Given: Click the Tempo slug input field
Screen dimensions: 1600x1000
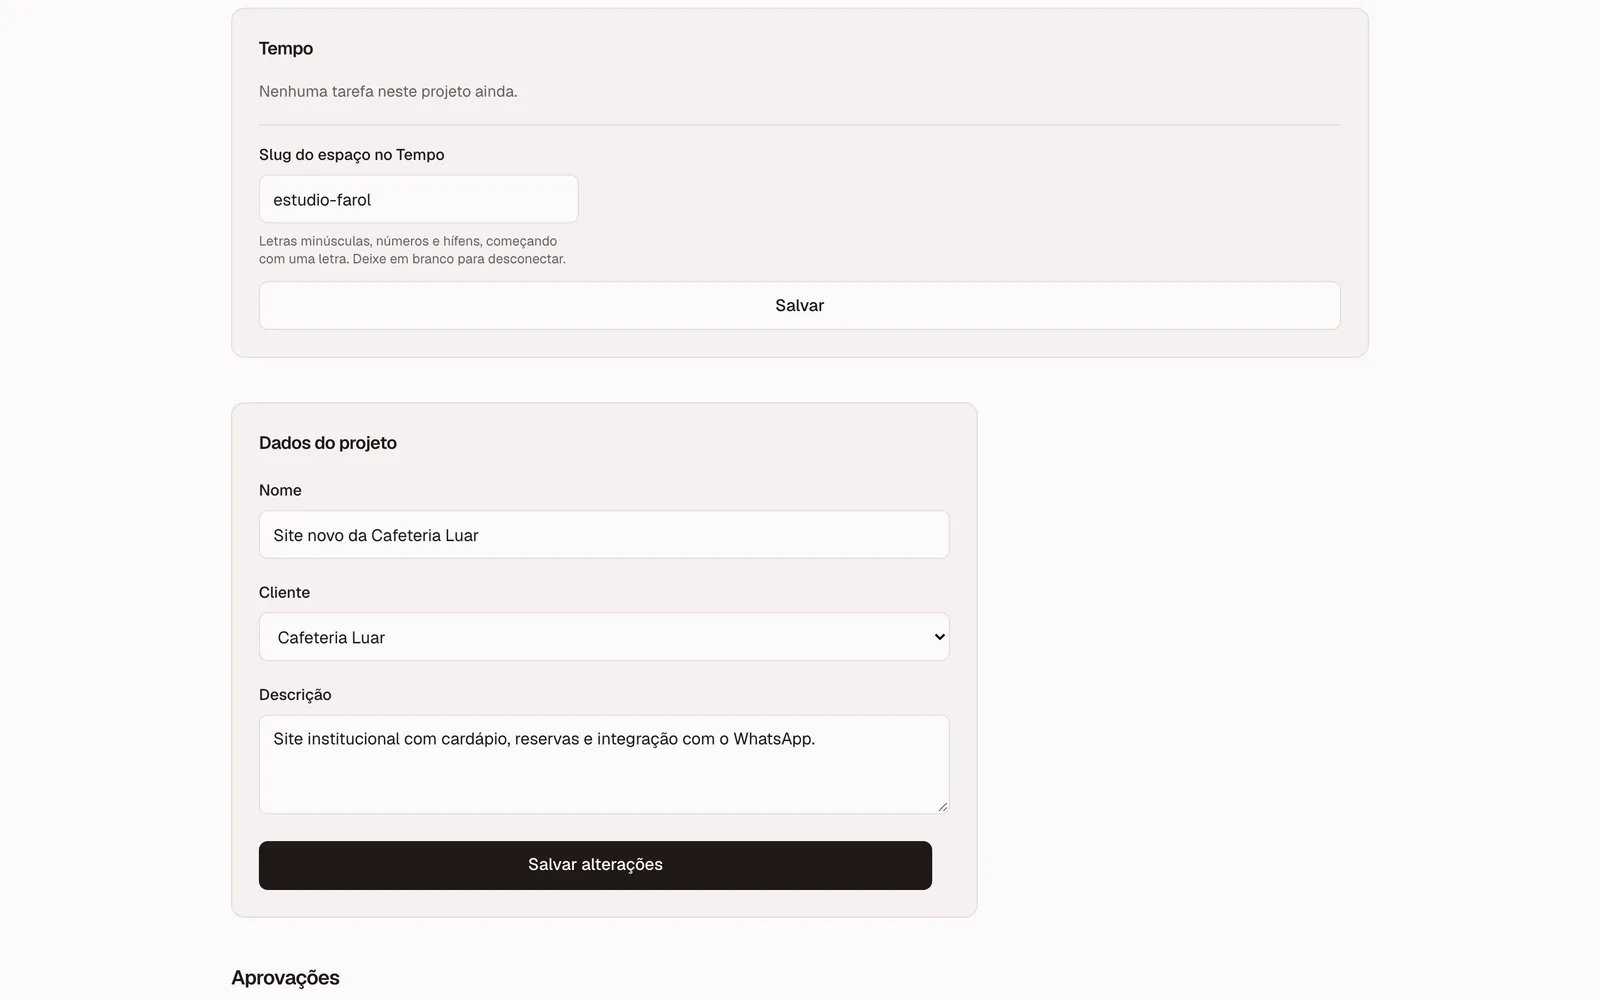Looking at the screenshot, I should 418,199.
